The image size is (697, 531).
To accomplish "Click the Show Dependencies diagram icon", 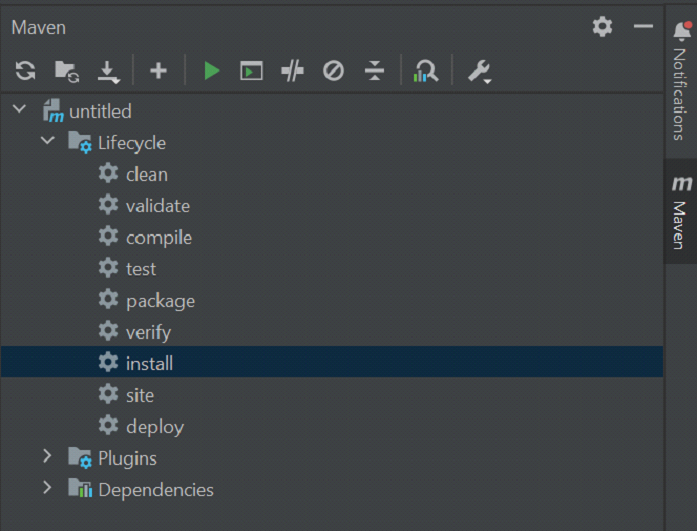I will pyautogui.click(x=426, y=71).
